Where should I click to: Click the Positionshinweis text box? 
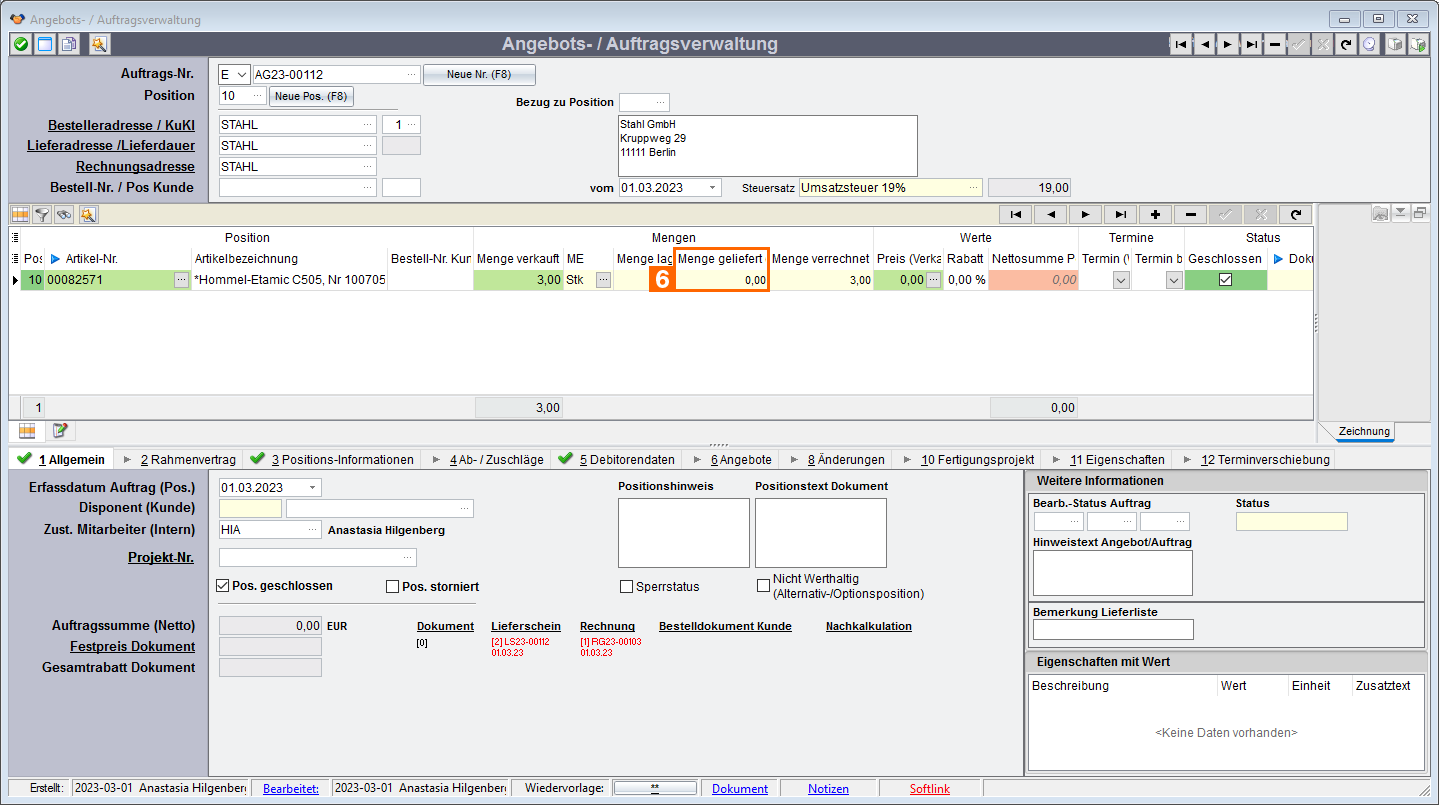[684, 533]
